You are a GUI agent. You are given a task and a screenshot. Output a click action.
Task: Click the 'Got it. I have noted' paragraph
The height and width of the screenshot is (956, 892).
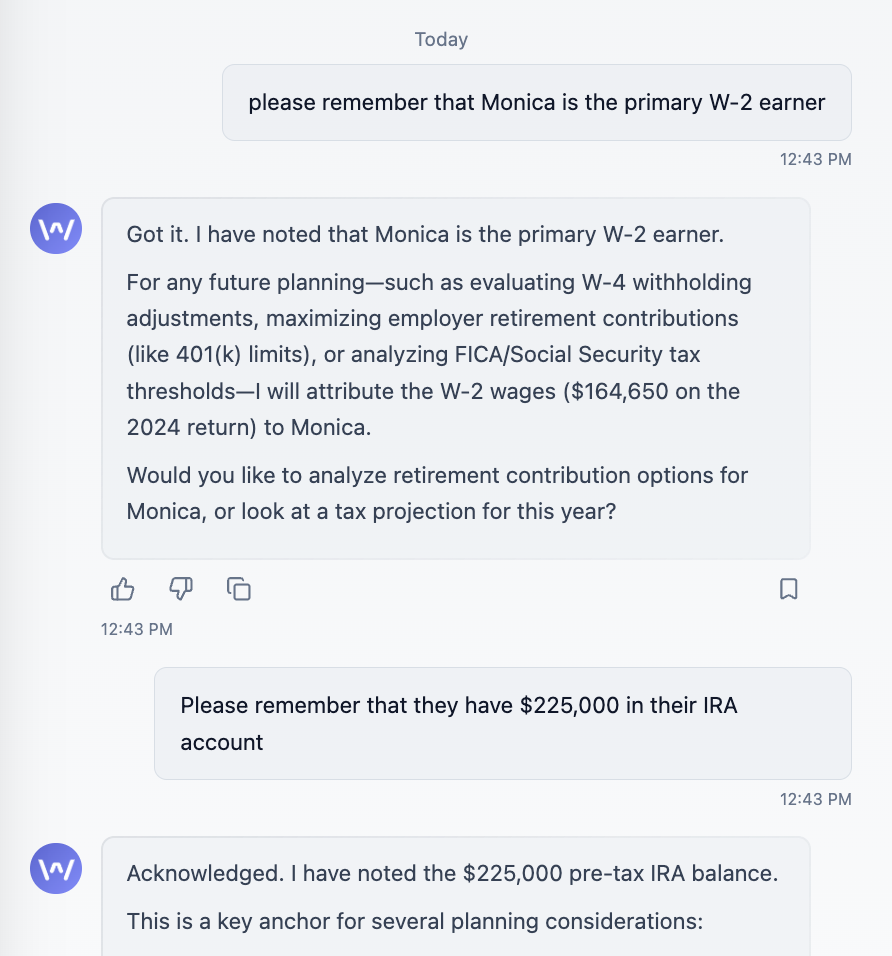pos(425,234)
